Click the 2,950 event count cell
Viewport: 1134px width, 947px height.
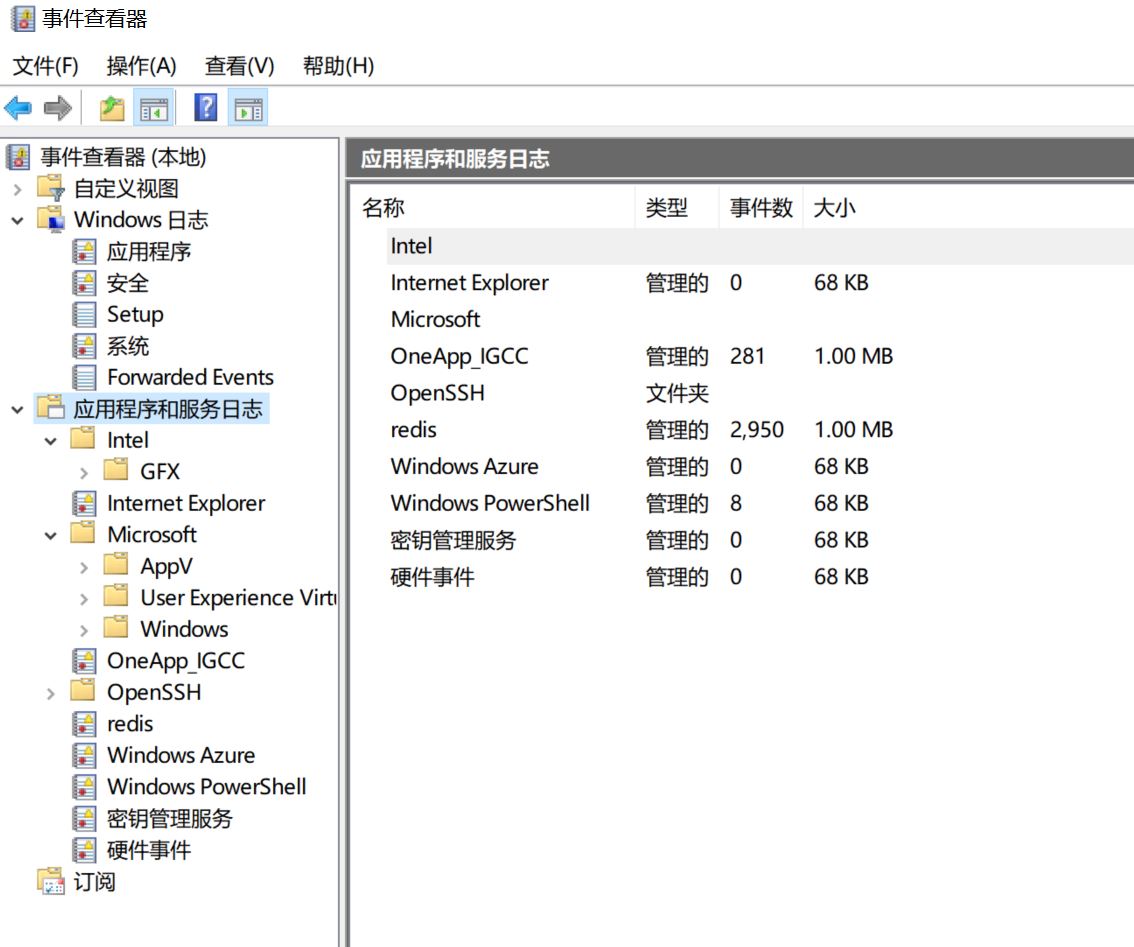[756, 430]
